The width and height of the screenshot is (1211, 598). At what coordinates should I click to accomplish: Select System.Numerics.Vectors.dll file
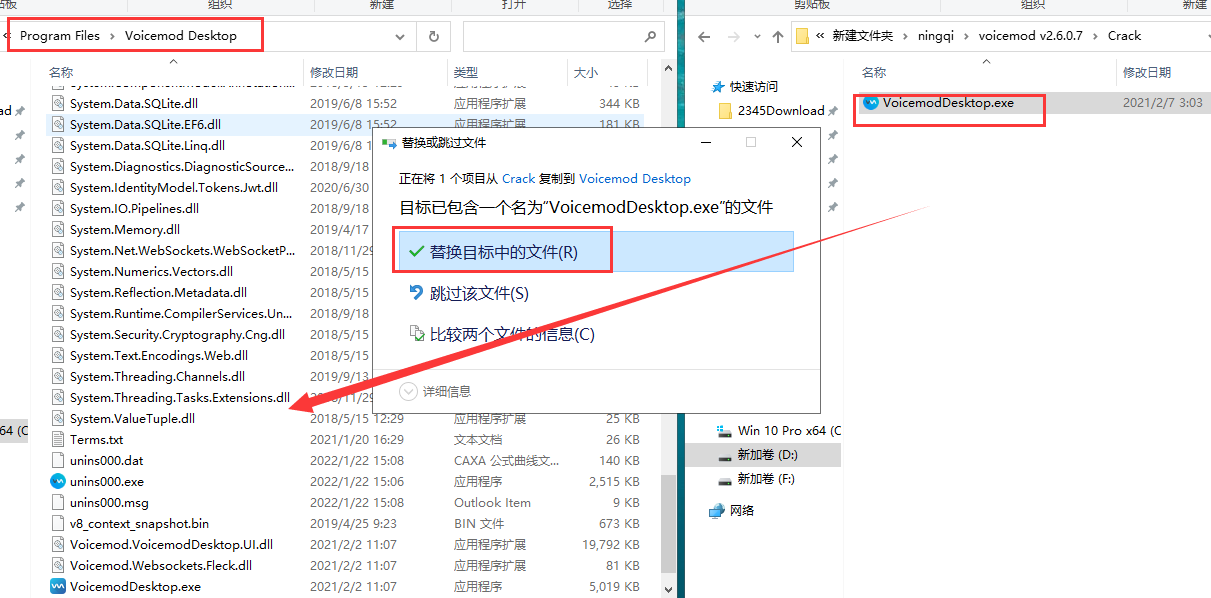[x=151, y=272]
